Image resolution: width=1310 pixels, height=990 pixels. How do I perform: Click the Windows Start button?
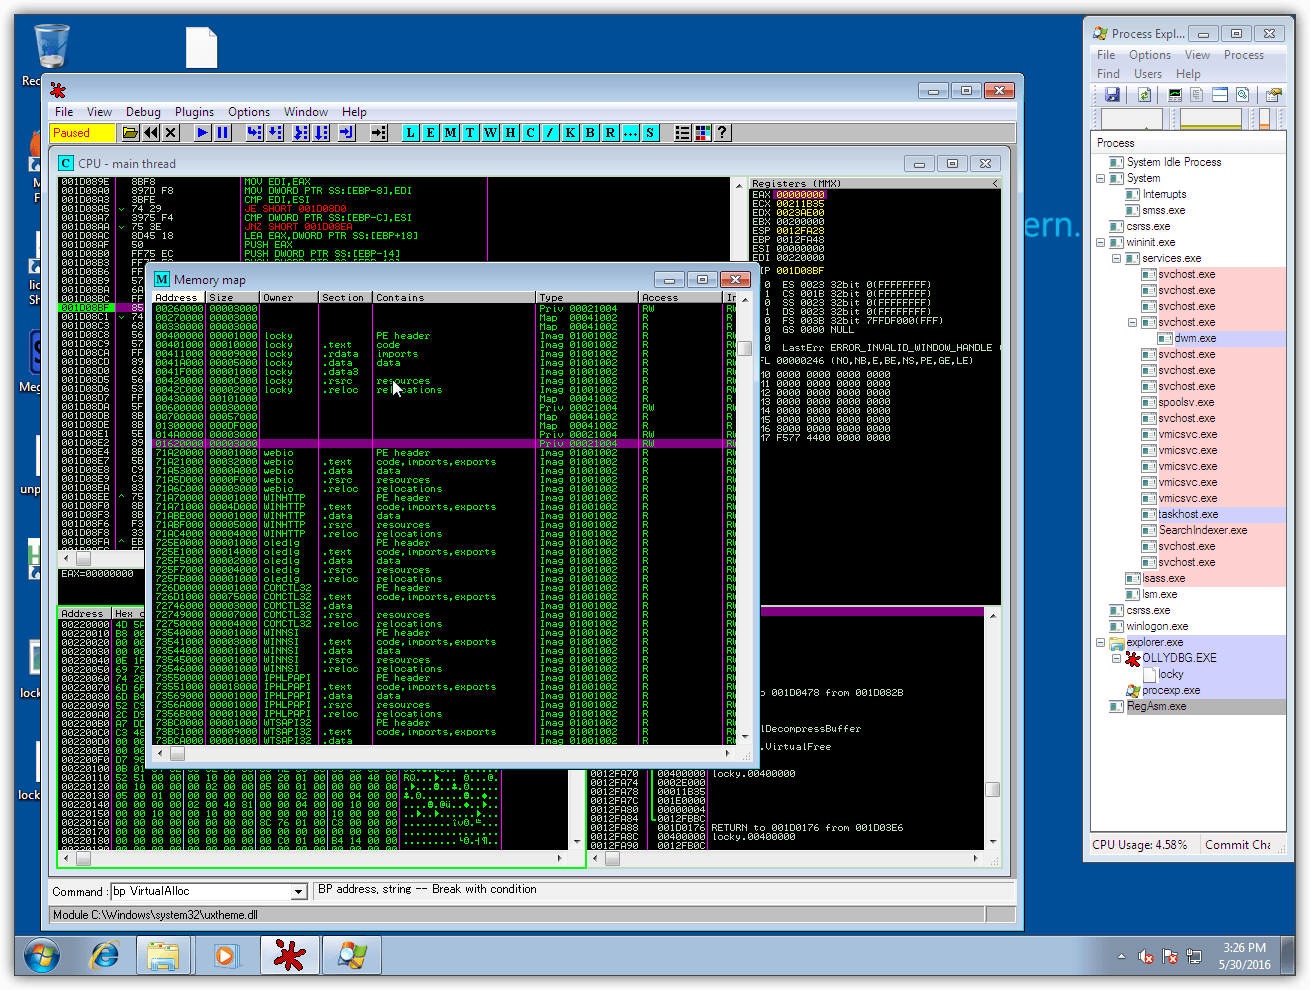click(41, 956)
